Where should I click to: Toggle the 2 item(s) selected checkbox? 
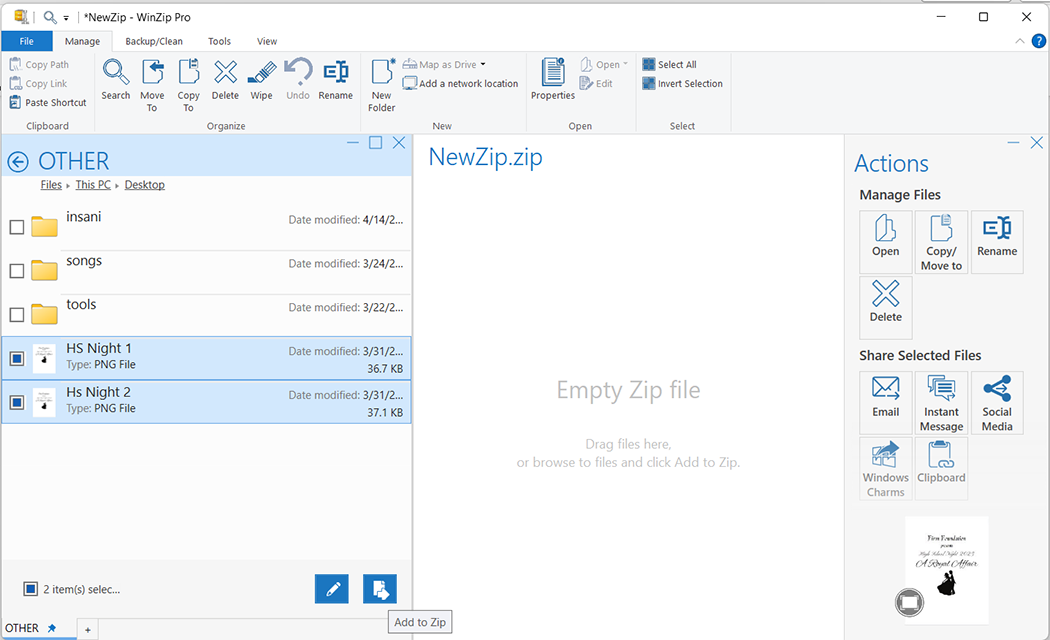click(30, 589)
